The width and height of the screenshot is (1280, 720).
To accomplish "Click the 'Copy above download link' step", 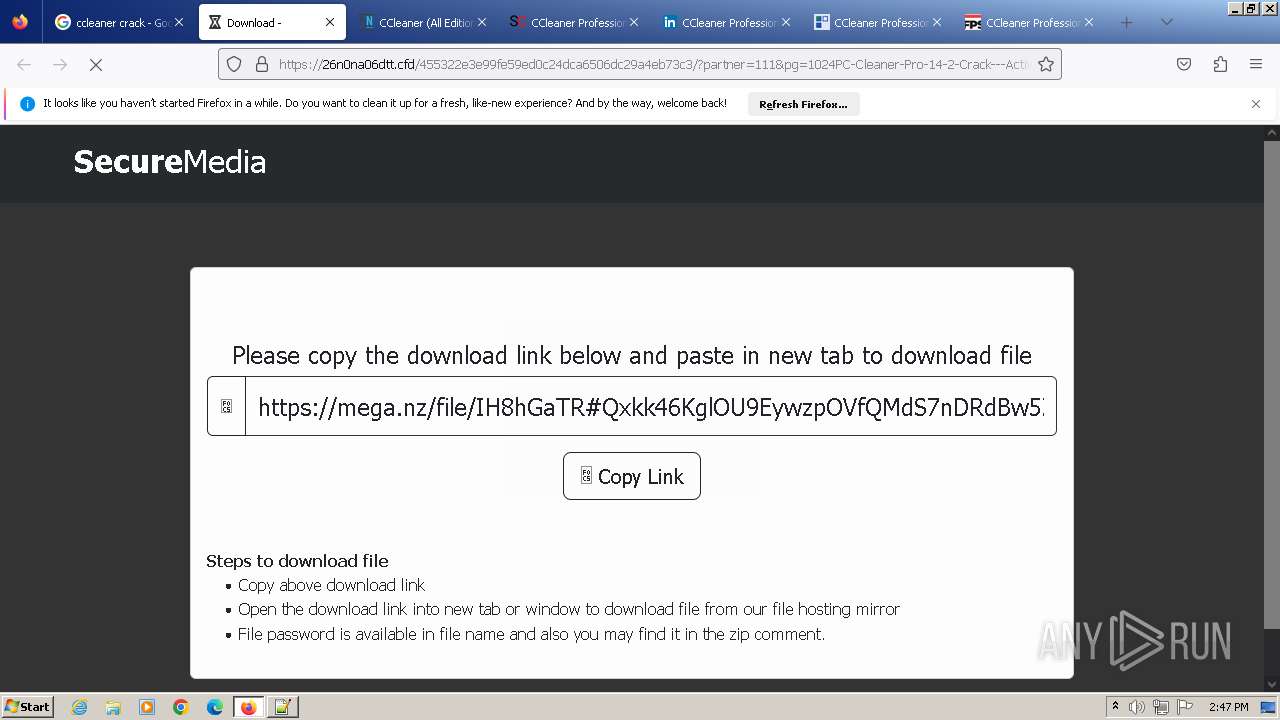I will [331, 585].
